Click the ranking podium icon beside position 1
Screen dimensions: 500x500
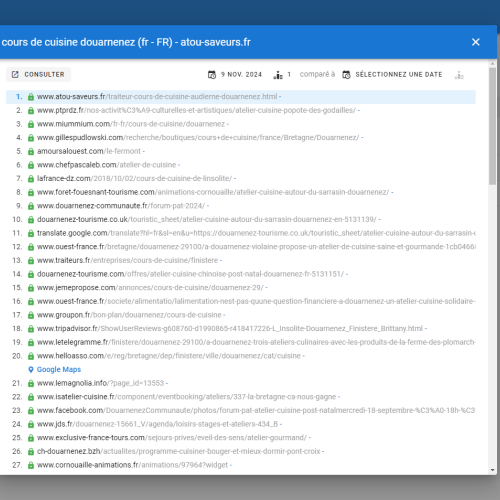pos(278,75)
